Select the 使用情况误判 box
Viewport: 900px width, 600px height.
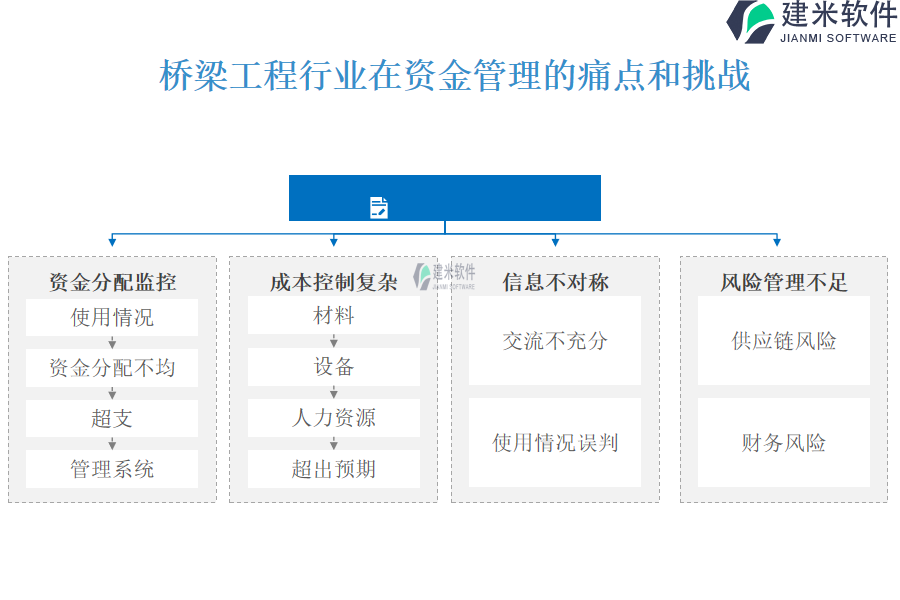[x=555, y=443]
